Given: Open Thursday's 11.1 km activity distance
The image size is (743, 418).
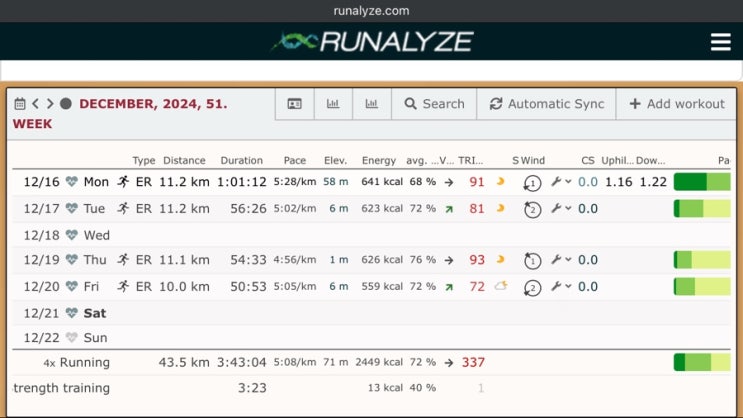Looking at the screenshot, I should [184, 260].
